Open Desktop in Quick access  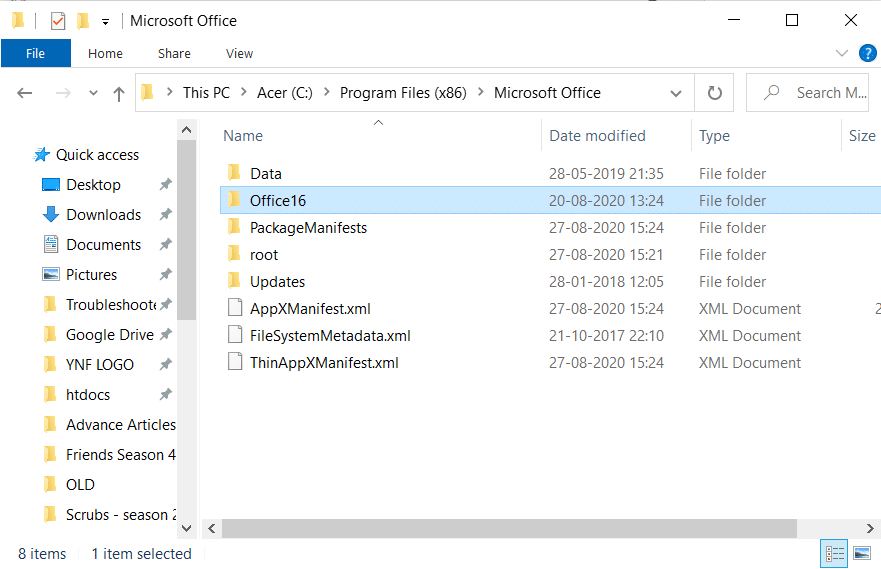(x=93, y=185)
